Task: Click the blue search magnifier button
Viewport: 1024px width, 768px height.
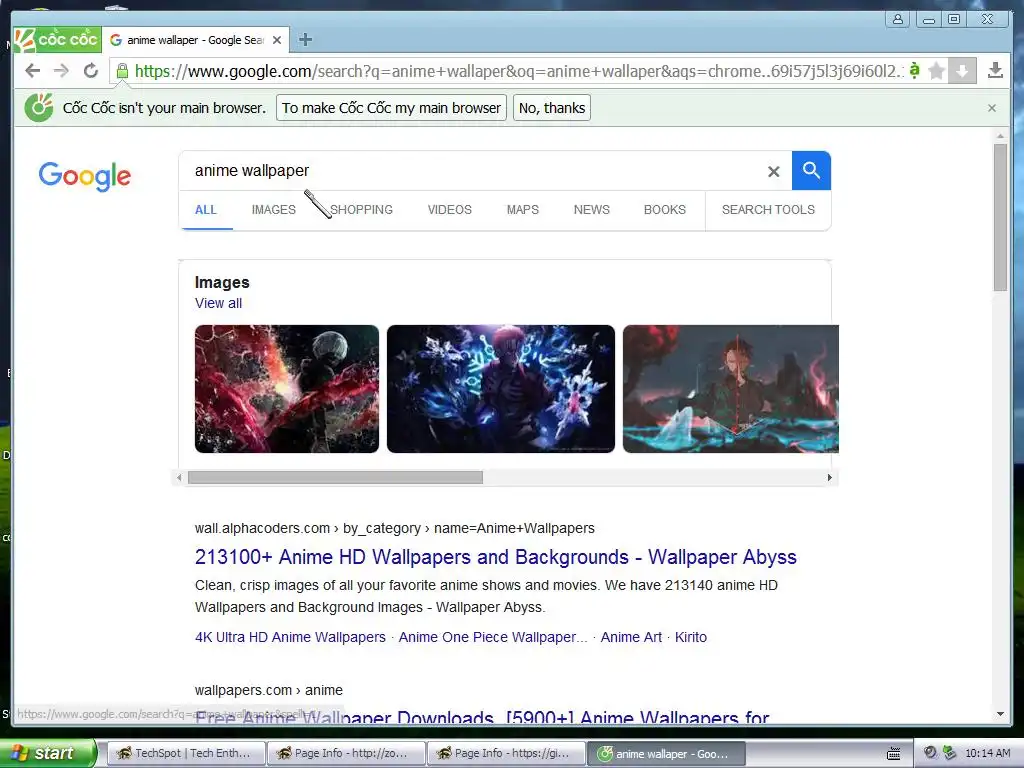Action: (x=811, y=170)
